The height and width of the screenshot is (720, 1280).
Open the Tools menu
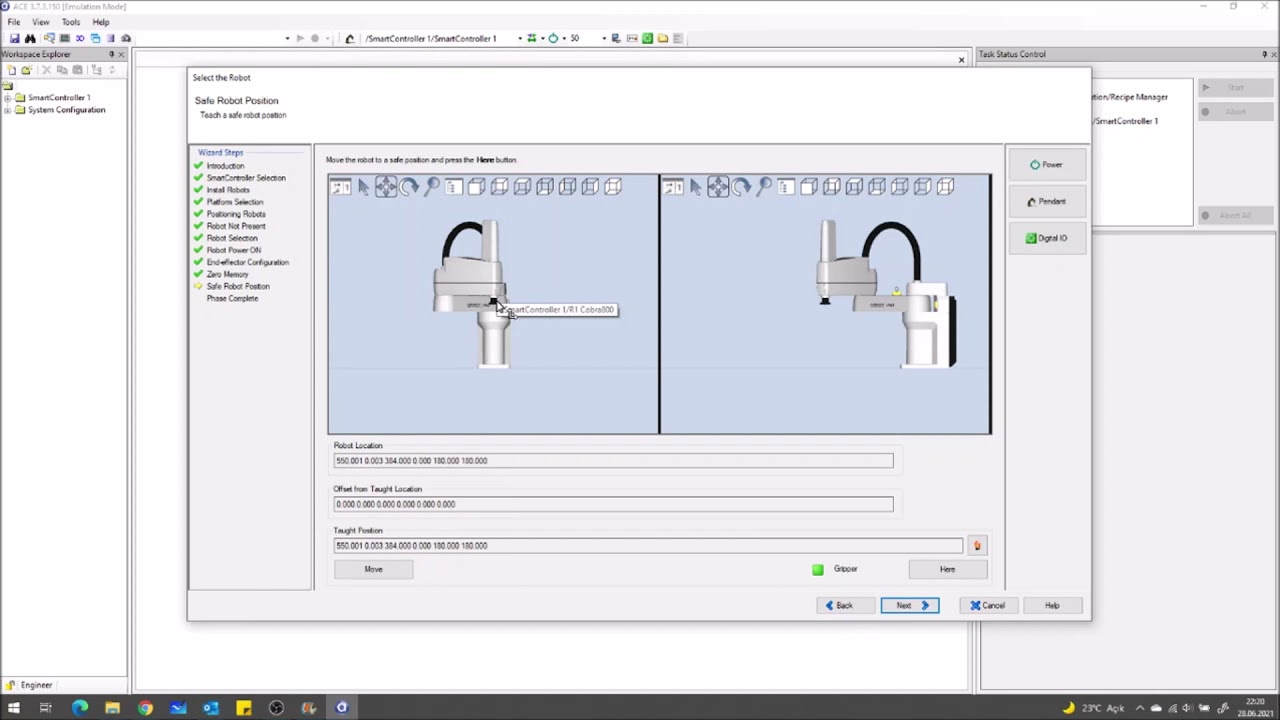[x=71, y=22]
